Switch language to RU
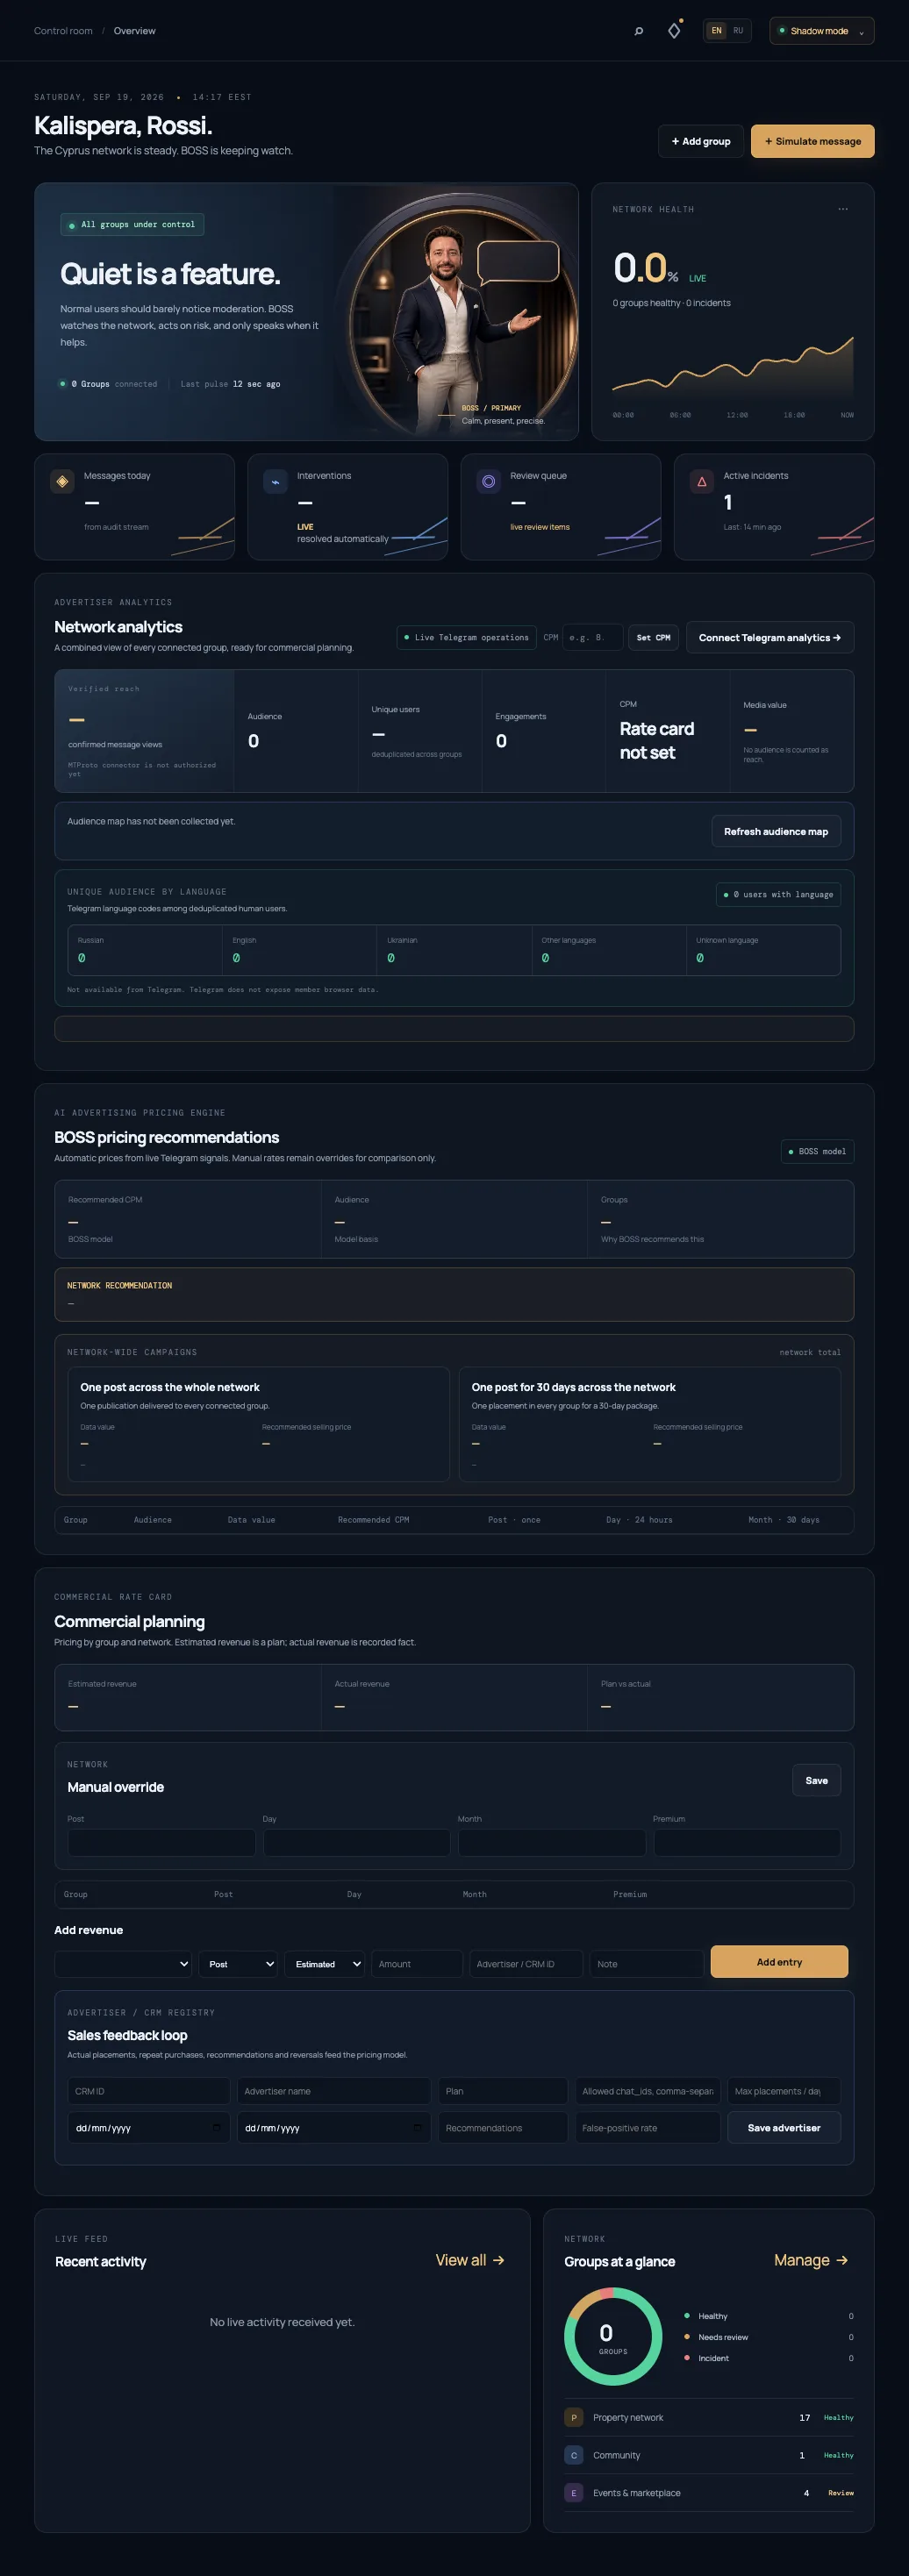Image resolution: width=909 pixels, height=2576 pixels. pyautogui.click(x=738, y=31)
